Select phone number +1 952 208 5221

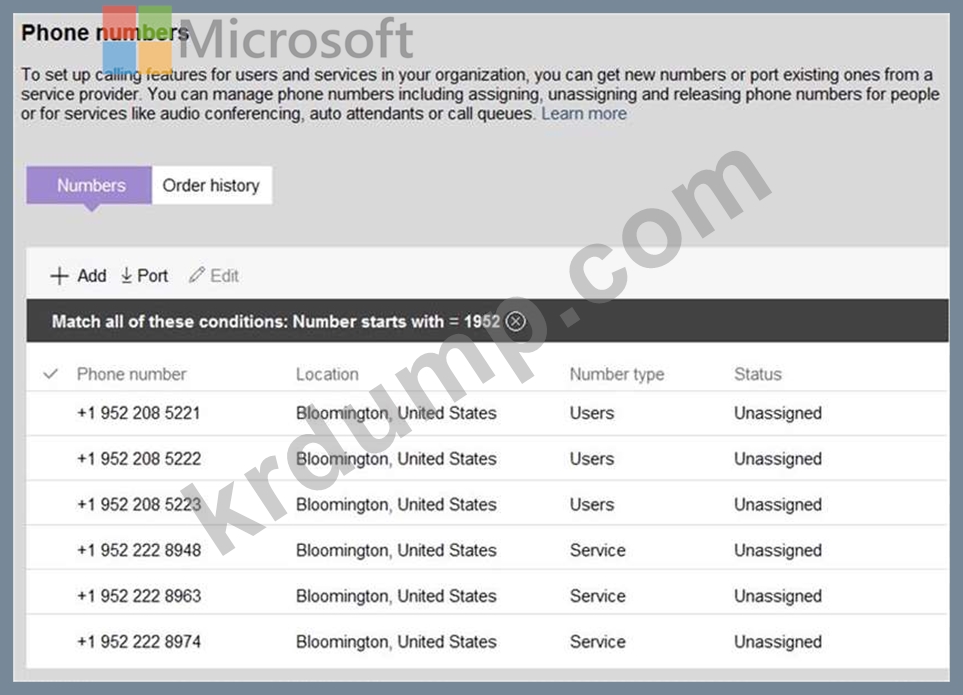[x=138, y=413]
